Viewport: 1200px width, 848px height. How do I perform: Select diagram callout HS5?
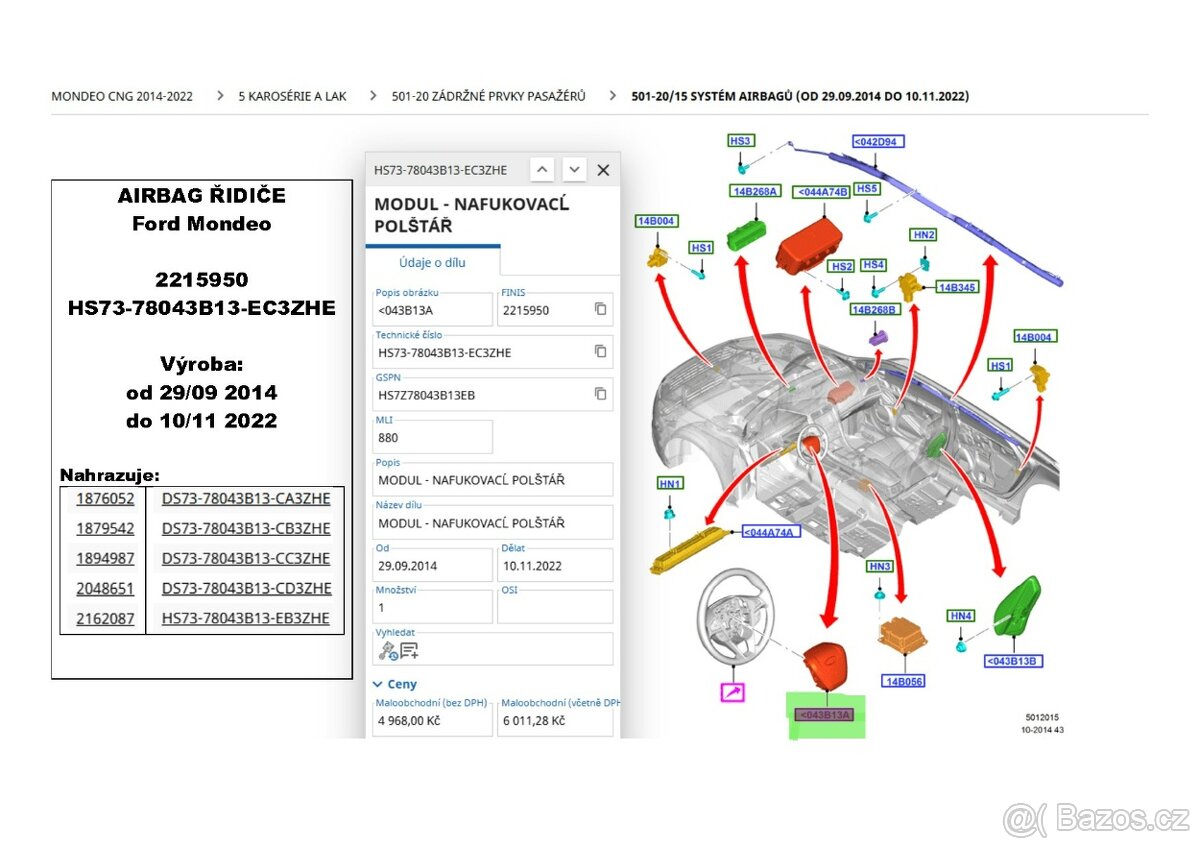point(868,188)
